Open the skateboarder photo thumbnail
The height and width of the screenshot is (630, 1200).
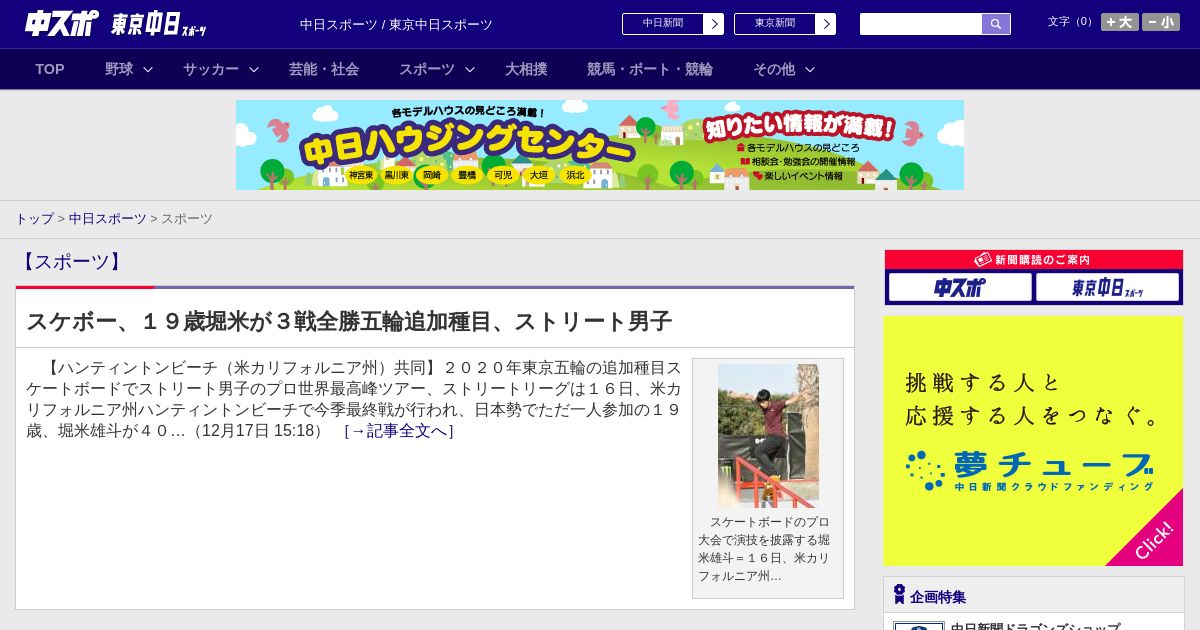click(768, 436)
